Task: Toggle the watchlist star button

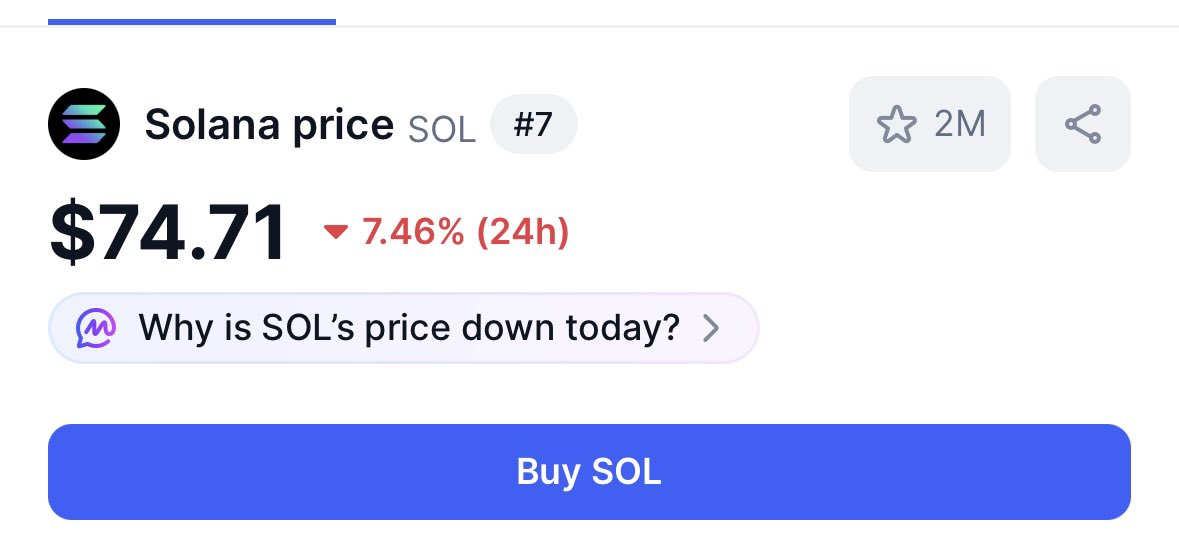Action: (929, 124)
